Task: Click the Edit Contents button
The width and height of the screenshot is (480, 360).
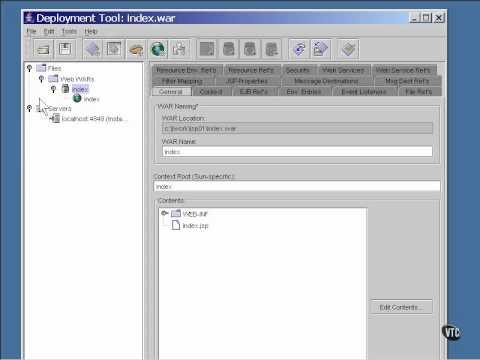Action: (401, 307)
